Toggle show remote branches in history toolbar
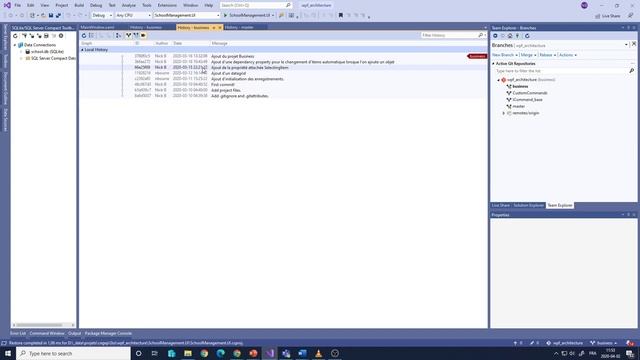Image resolution: width=640 pixels, height=360 pixels. [136, 36]
